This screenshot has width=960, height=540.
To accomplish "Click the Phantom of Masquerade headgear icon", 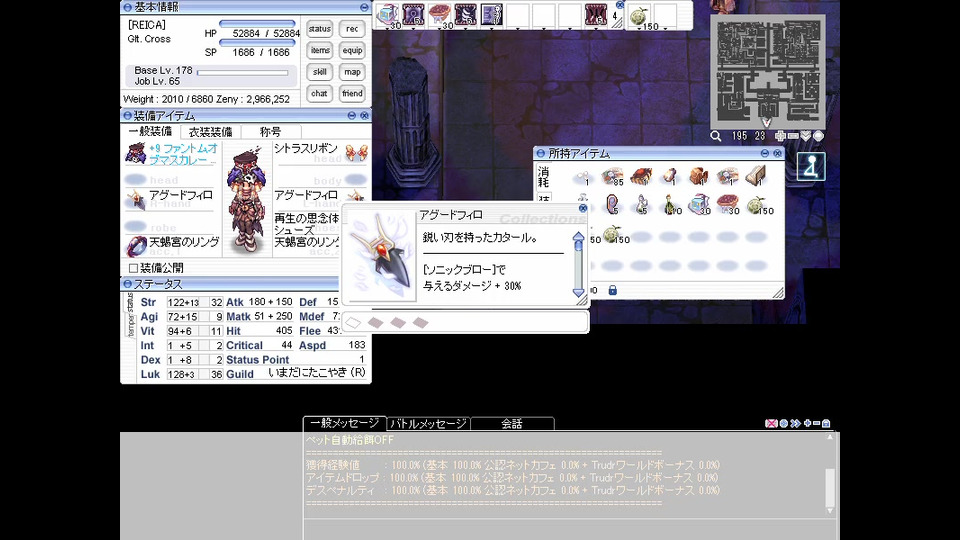I will click(135, 154).
